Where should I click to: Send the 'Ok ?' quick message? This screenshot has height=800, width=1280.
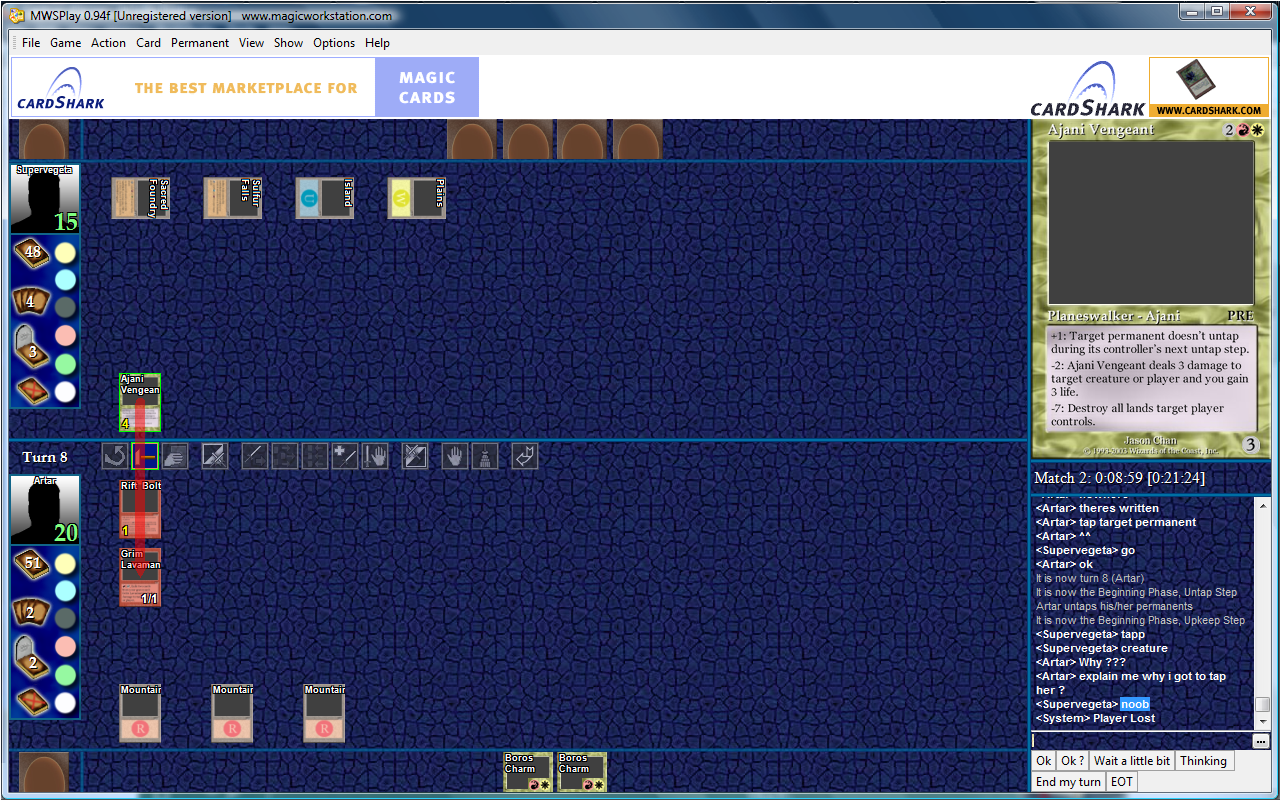(1073, 761)
